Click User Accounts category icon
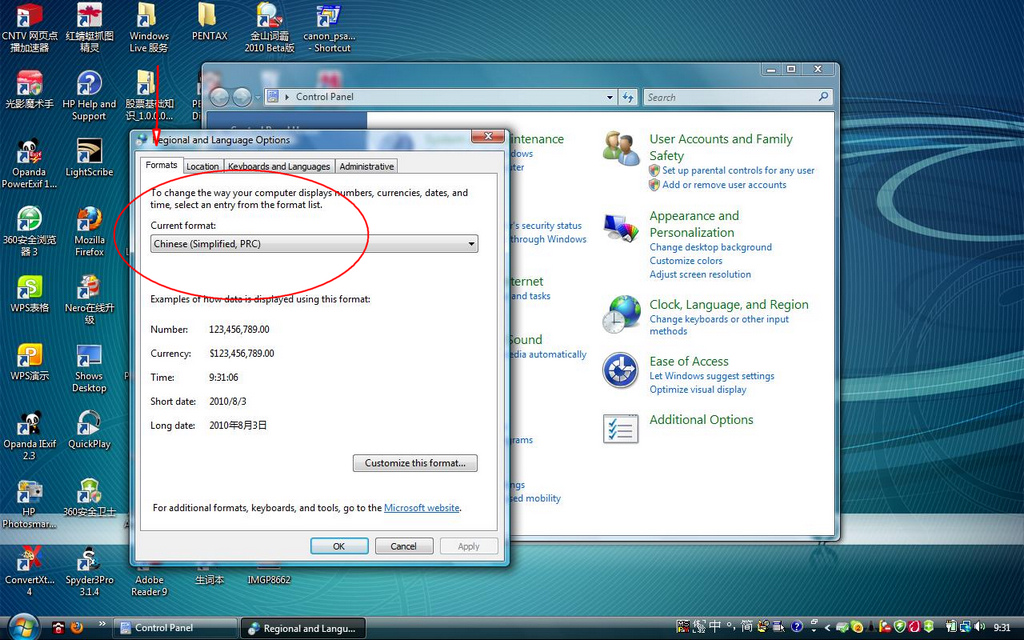This screenshot has height=640, width=1024. pos(620,148)
